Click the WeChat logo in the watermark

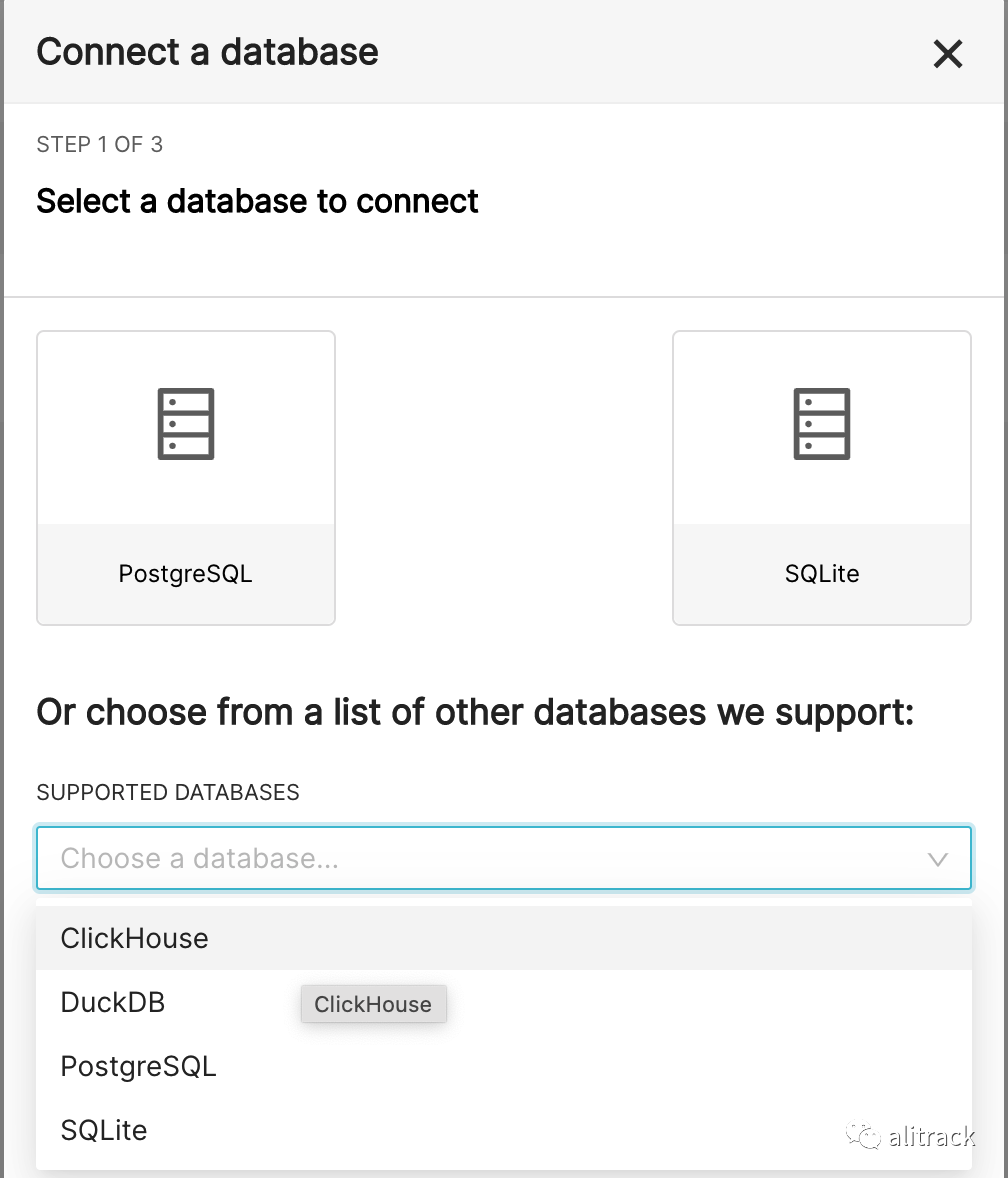click(x=863, y=1134)
